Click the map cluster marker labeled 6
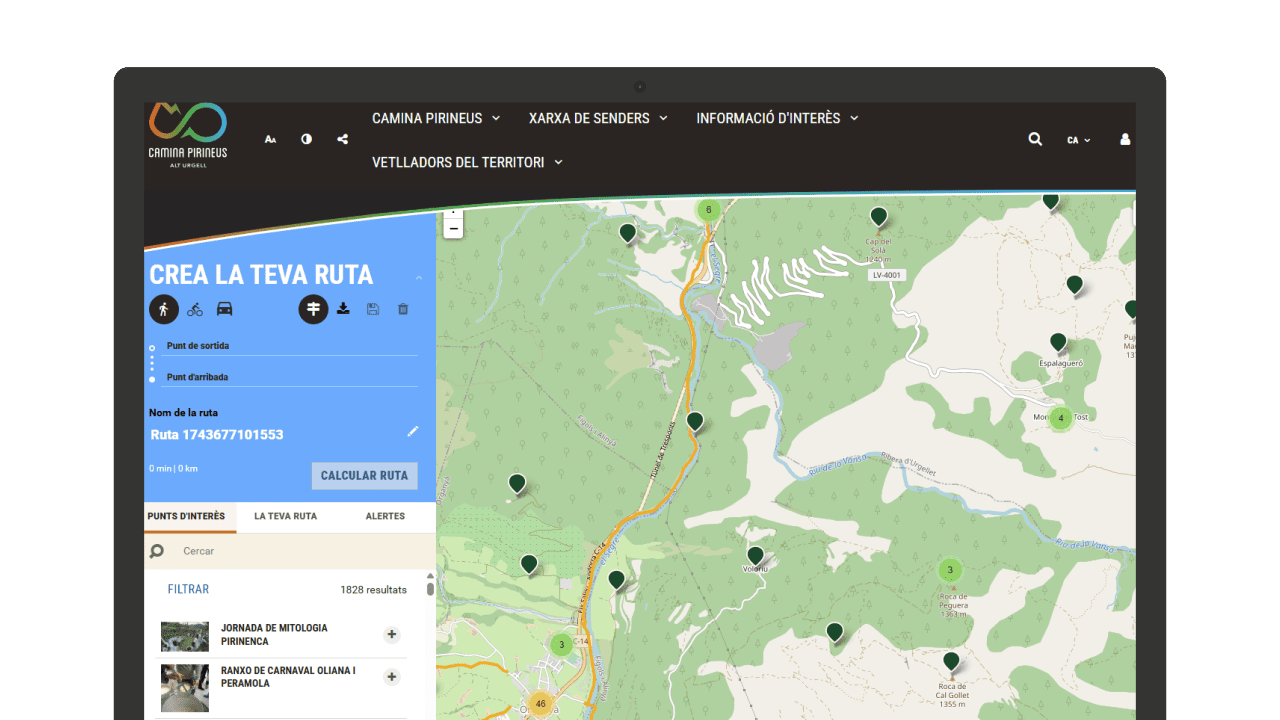The height and width of the screenshot is (720, 1280). pyautogui.click(x=708, y=210)
